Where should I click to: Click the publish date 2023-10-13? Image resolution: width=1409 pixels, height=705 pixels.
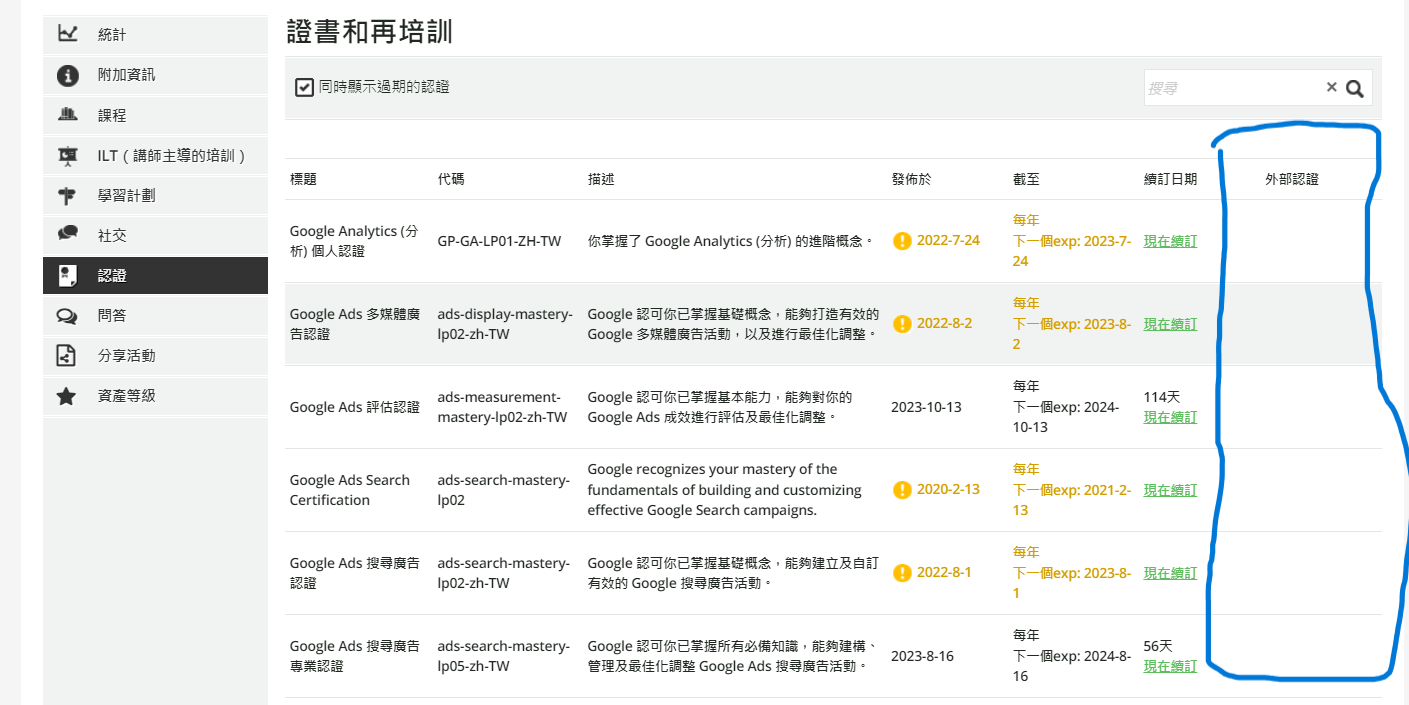tap(926, 407)
